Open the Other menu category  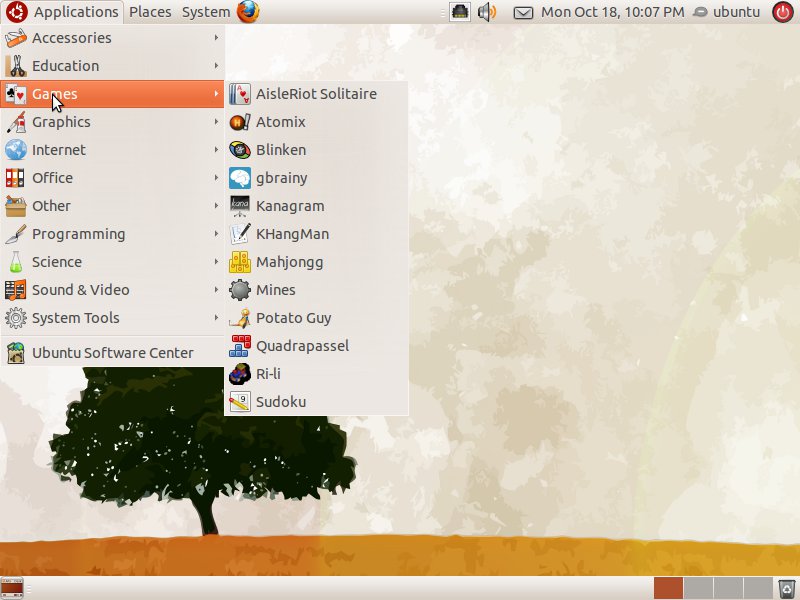click(x=112, y=206)
